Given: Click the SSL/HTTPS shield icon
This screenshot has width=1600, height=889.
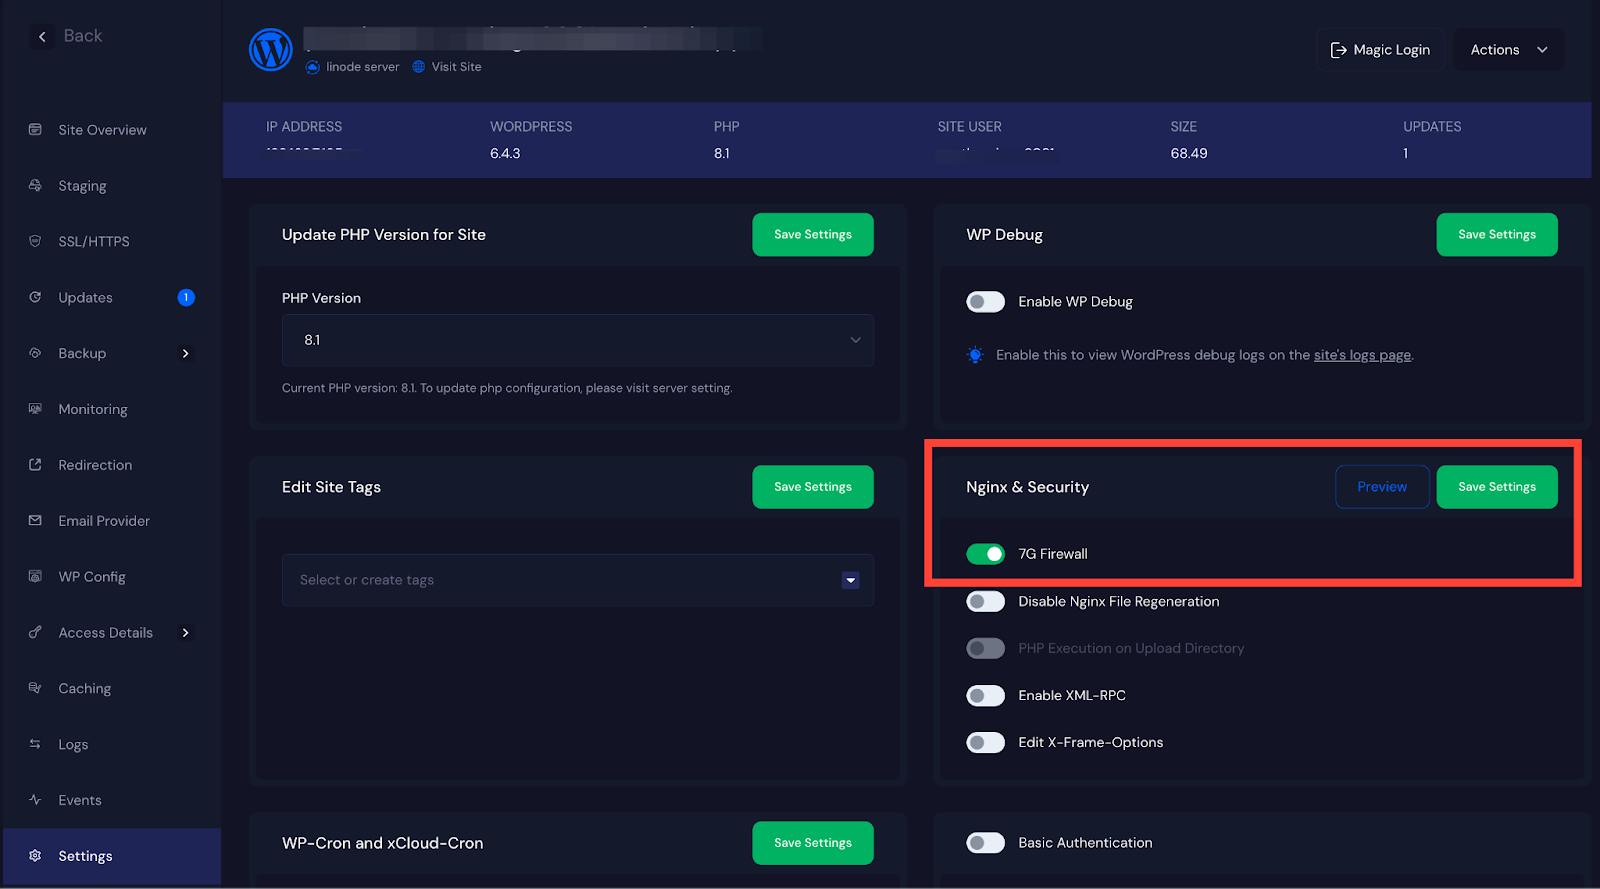Looking at the screenshot, I should click(35, 241).
